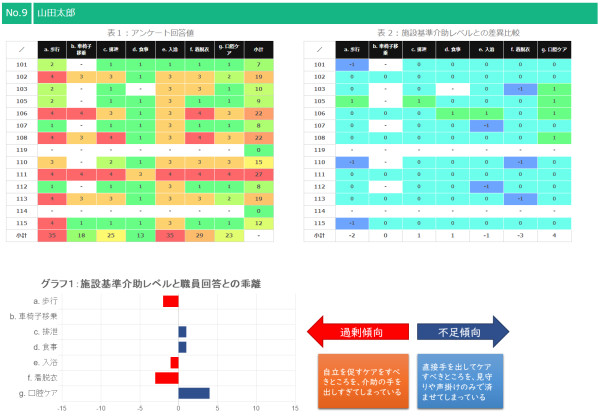This screenshot has height=418, width=600.
Task: Click row 111 total value 27
Action: click(x=259, y=172)
